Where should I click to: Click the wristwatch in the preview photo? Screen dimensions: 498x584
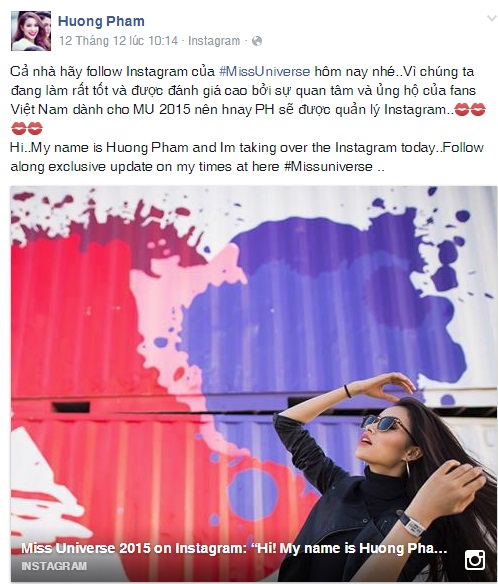coord(412,523)
